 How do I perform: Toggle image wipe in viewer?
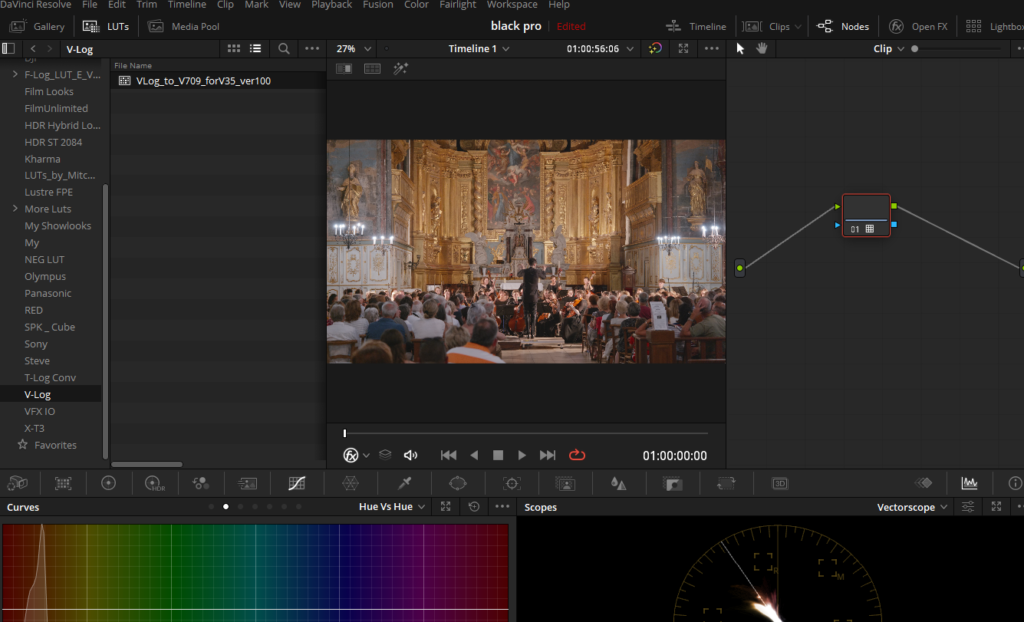point(344,69)
